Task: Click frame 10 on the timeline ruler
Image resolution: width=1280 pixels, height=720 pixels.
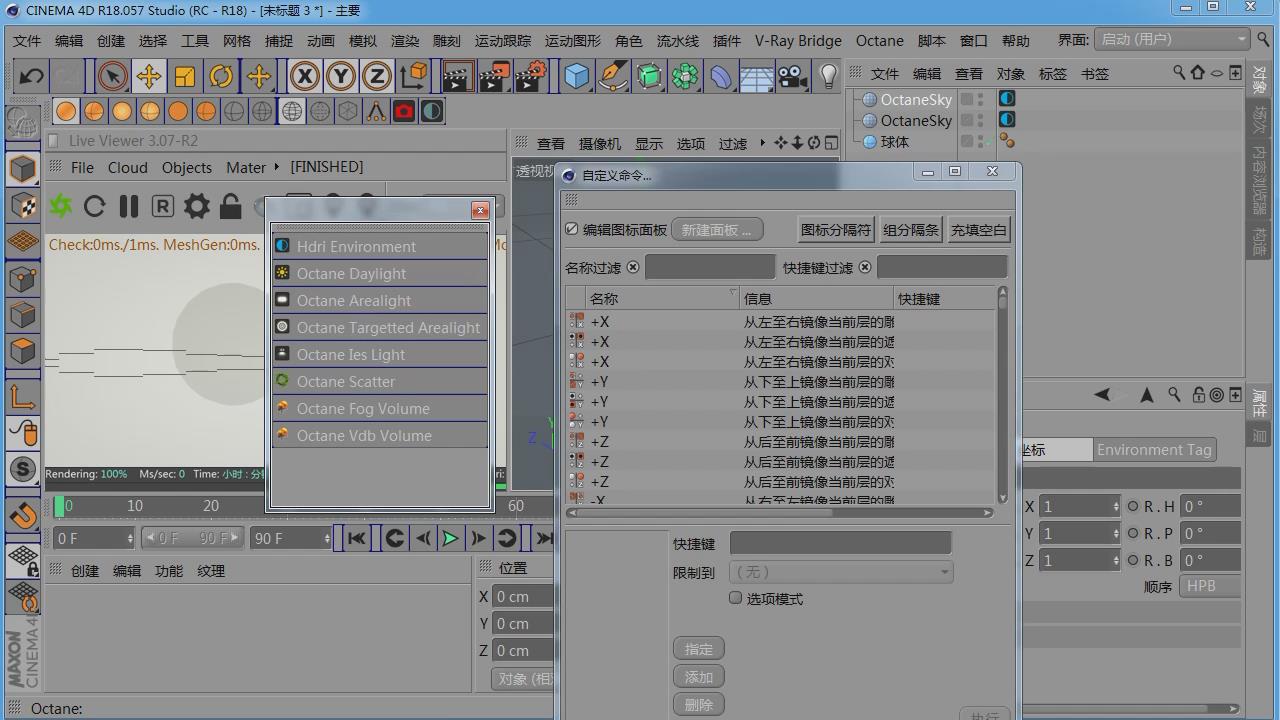Action: point(135,506)
